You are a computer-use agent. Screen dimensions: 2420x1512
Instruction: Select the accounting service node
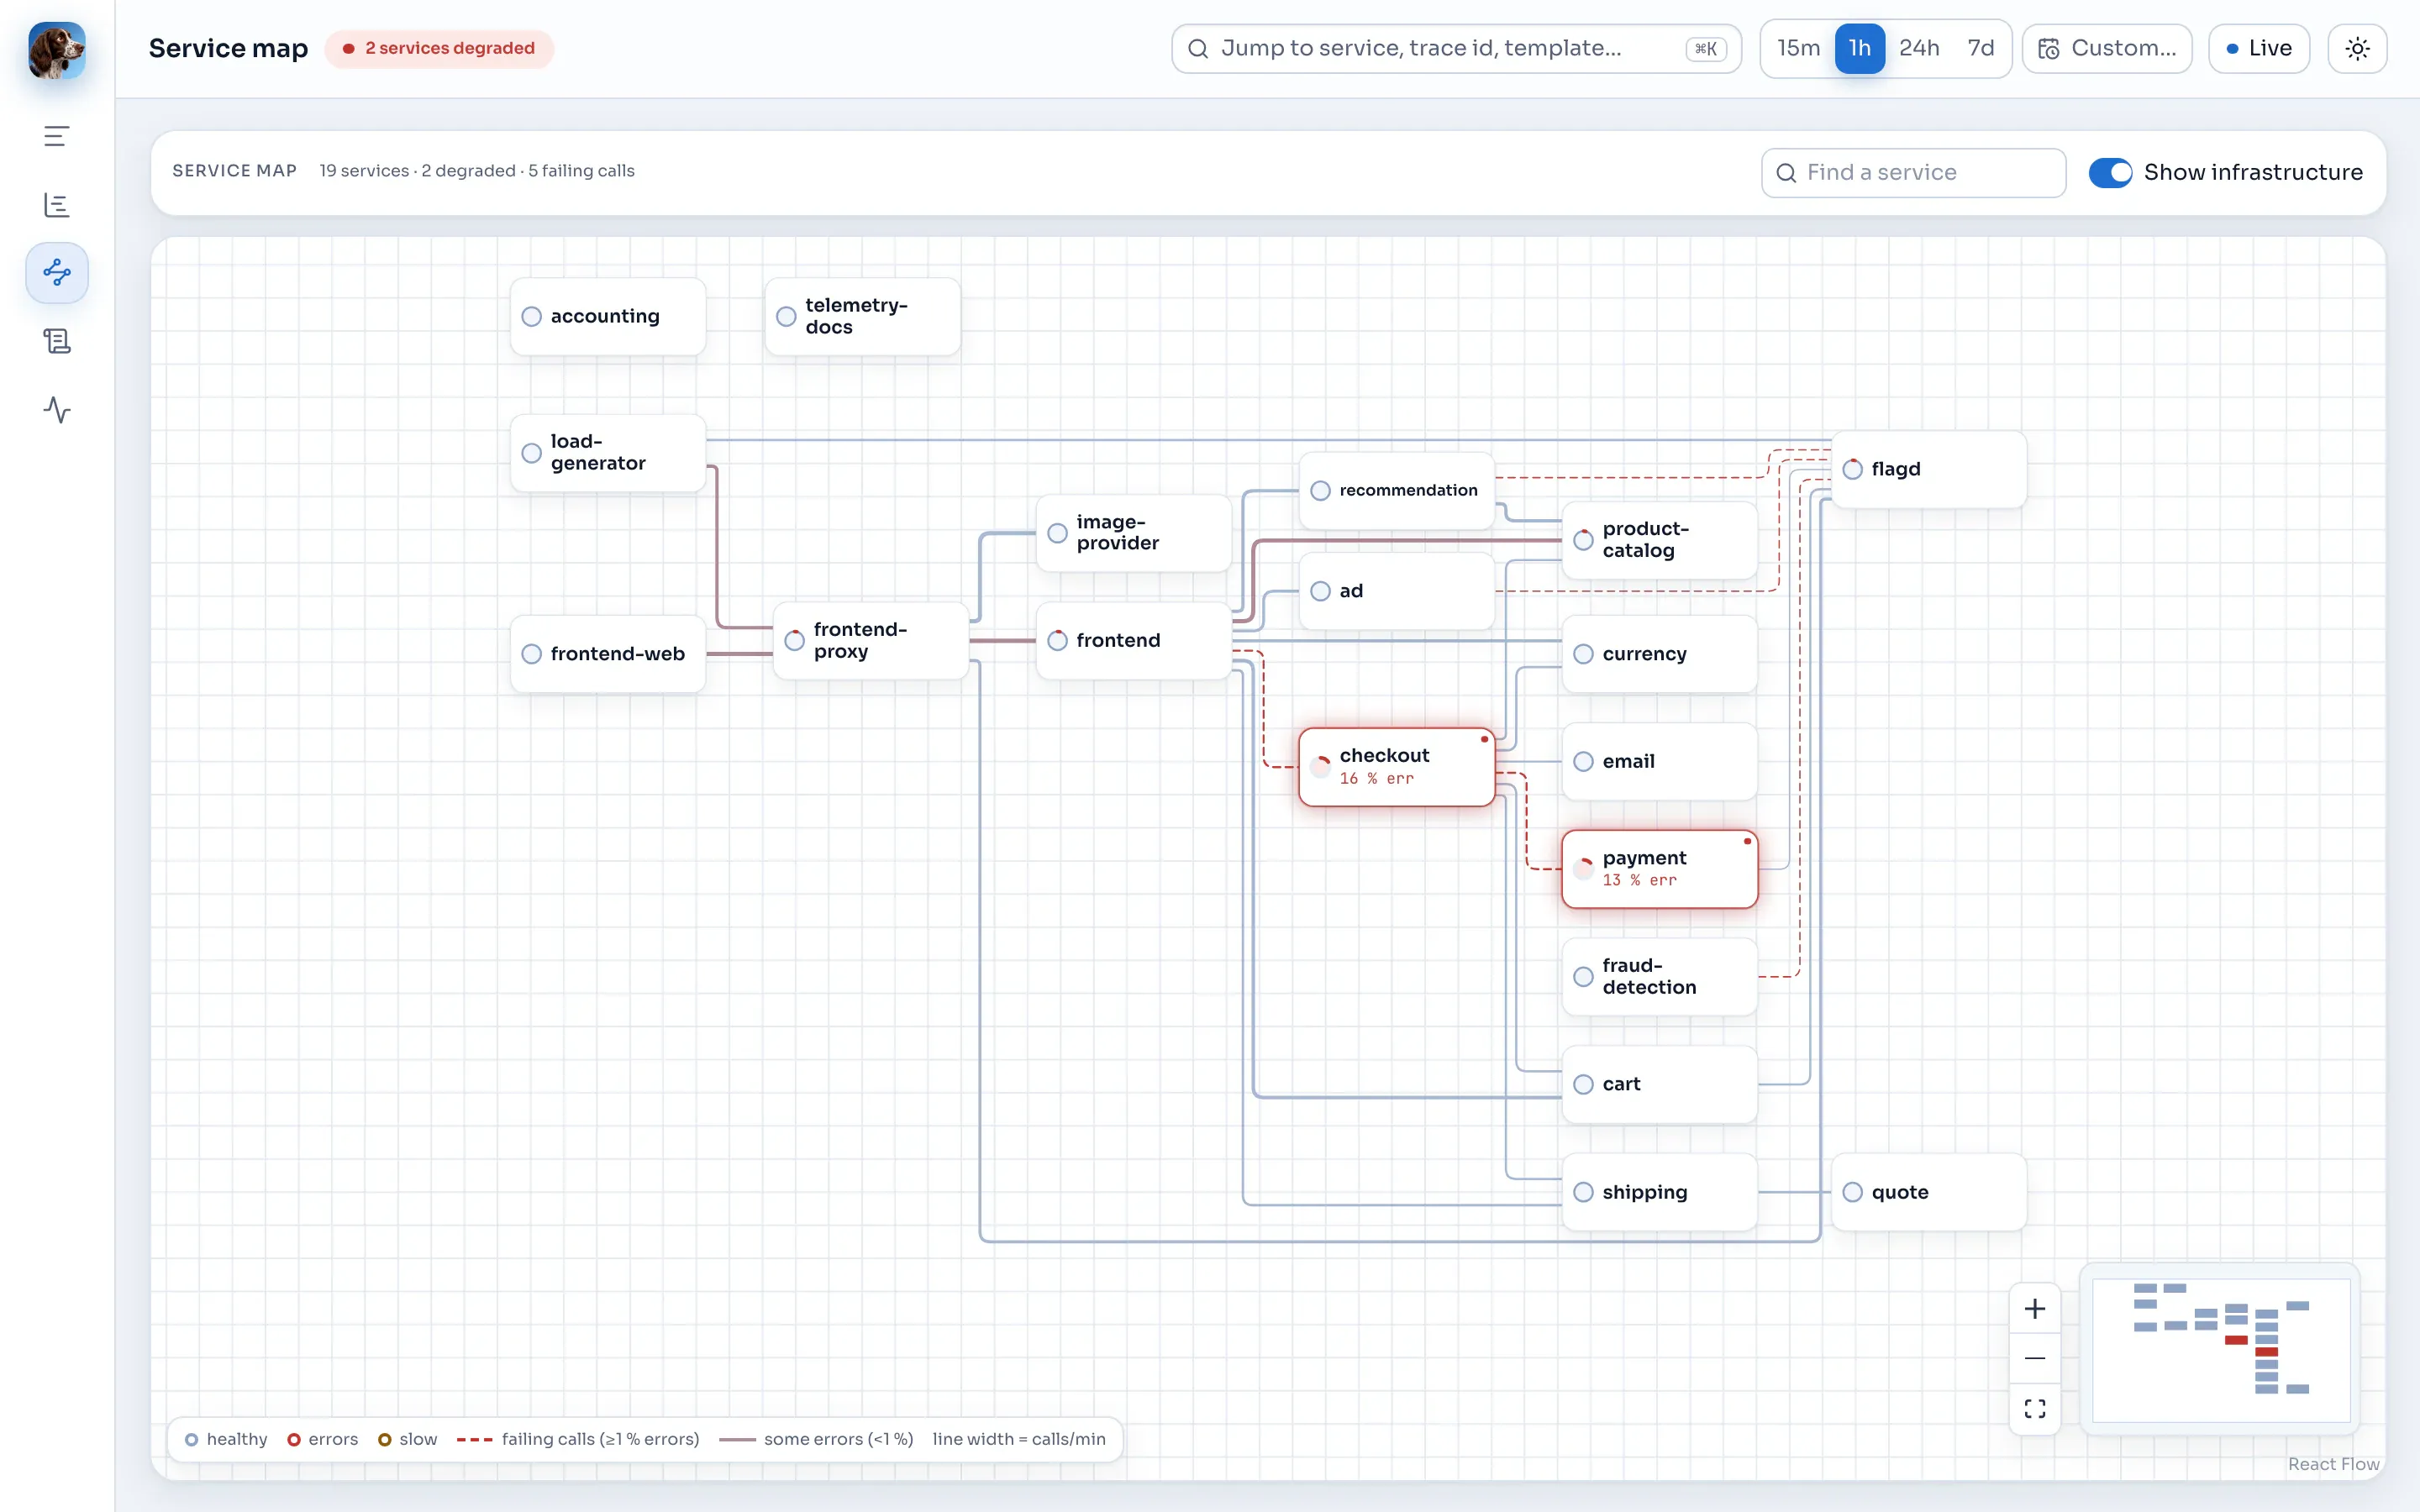pos(607,316)
